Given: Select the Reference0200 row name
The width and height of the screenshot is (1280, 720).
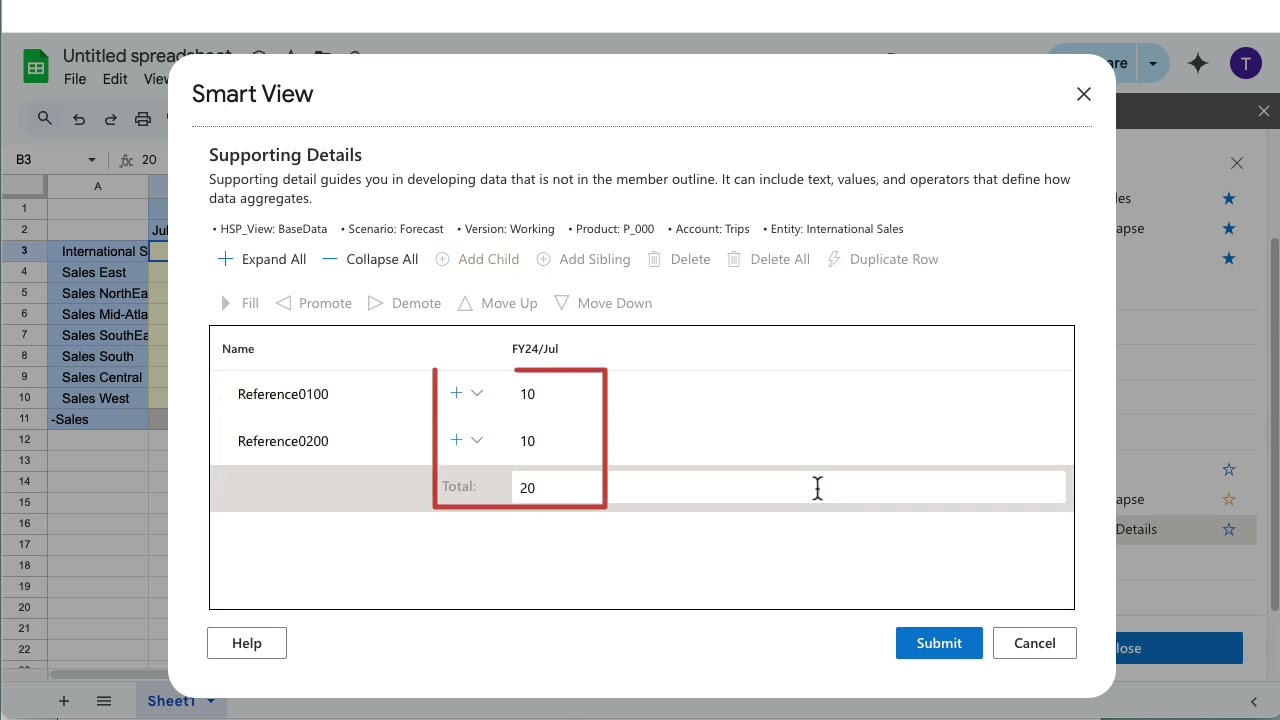Looking at the screenshot, I should click(283, 441).
